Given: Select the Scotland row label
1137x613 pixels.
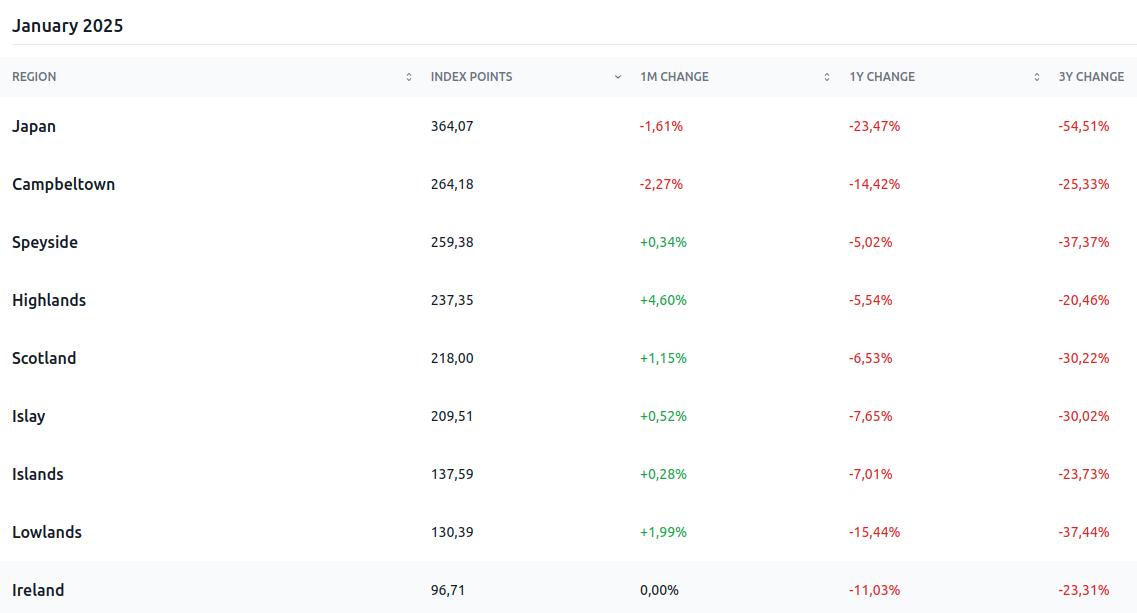Looking at the screenshot, I should pos(44,358).
